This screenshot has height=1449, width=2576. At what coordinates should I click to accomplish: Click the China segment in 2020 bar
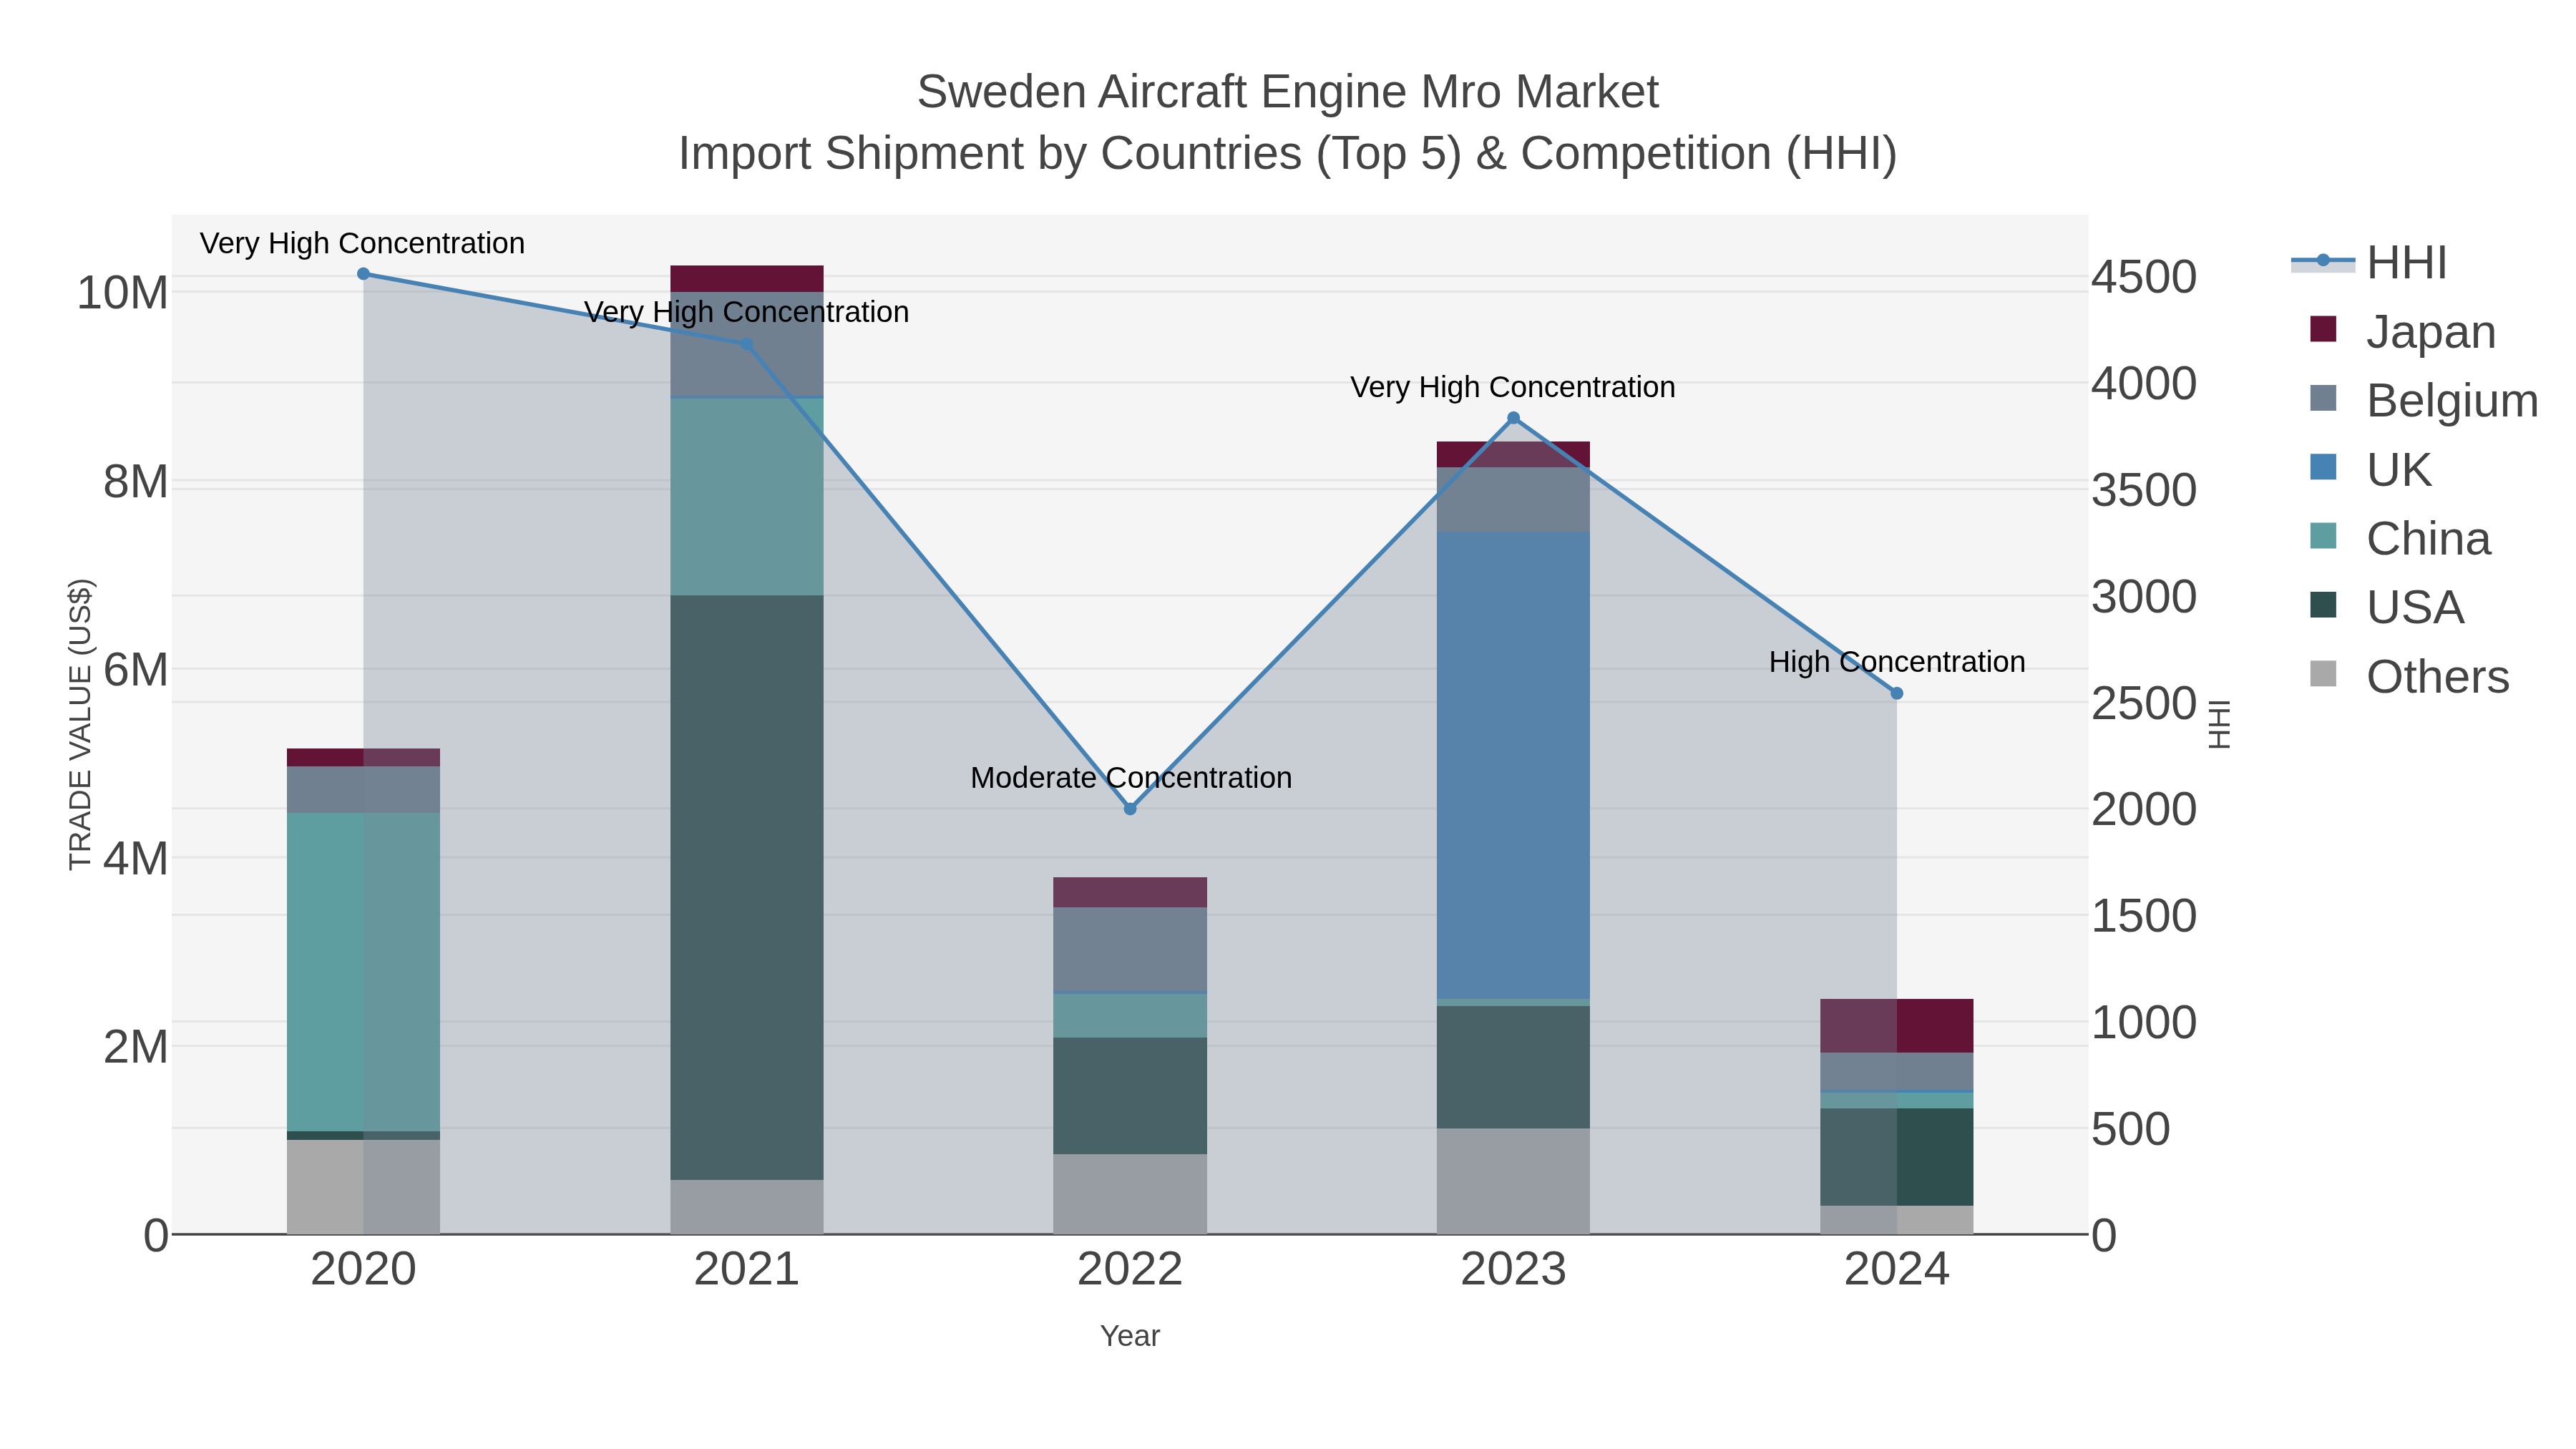tap(363, 972)
